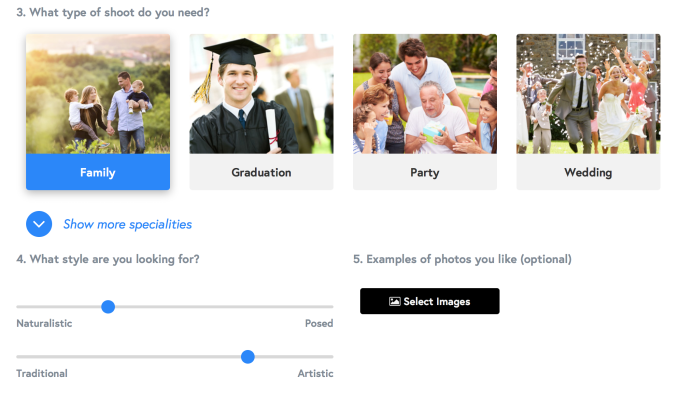Screen dimensions: 680x405
Task: Click the Naturalistic–Posed slider handle
Action: point(108,306)
